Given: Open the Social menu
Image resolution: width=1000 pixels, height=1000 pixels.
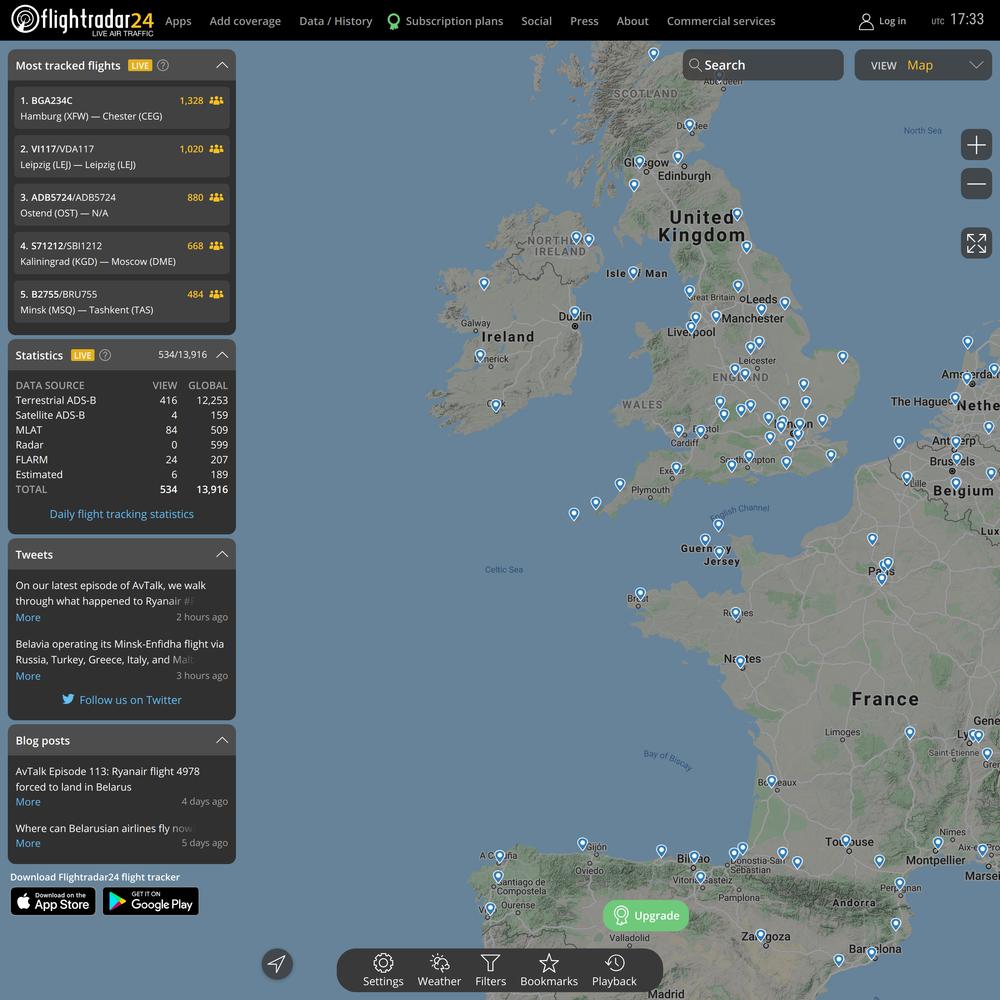Looking at the screenshot, I should point(536,21).
